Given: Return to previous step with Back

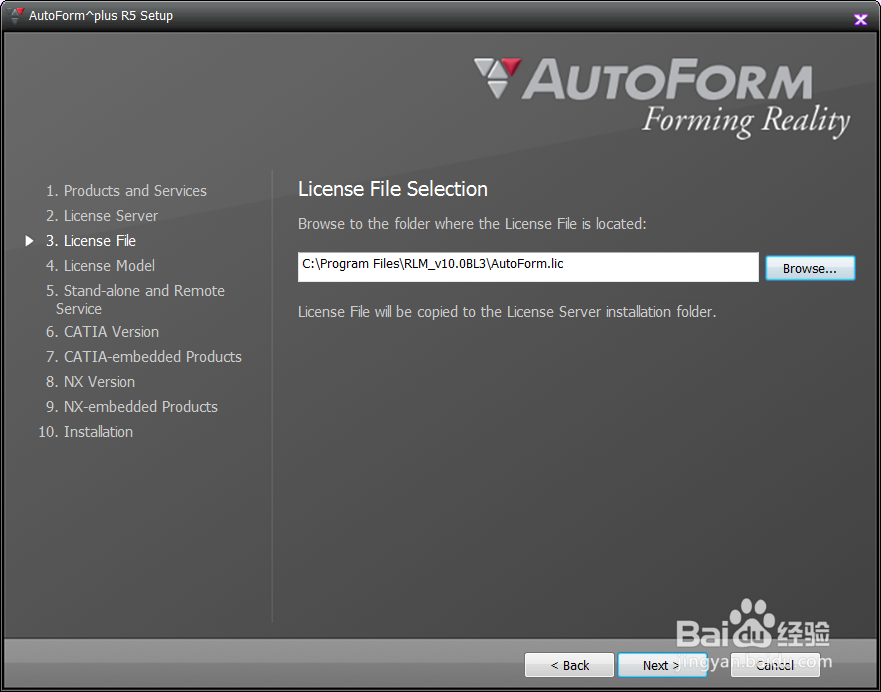Looking at the screenshot, I should [x=569, y=665].
